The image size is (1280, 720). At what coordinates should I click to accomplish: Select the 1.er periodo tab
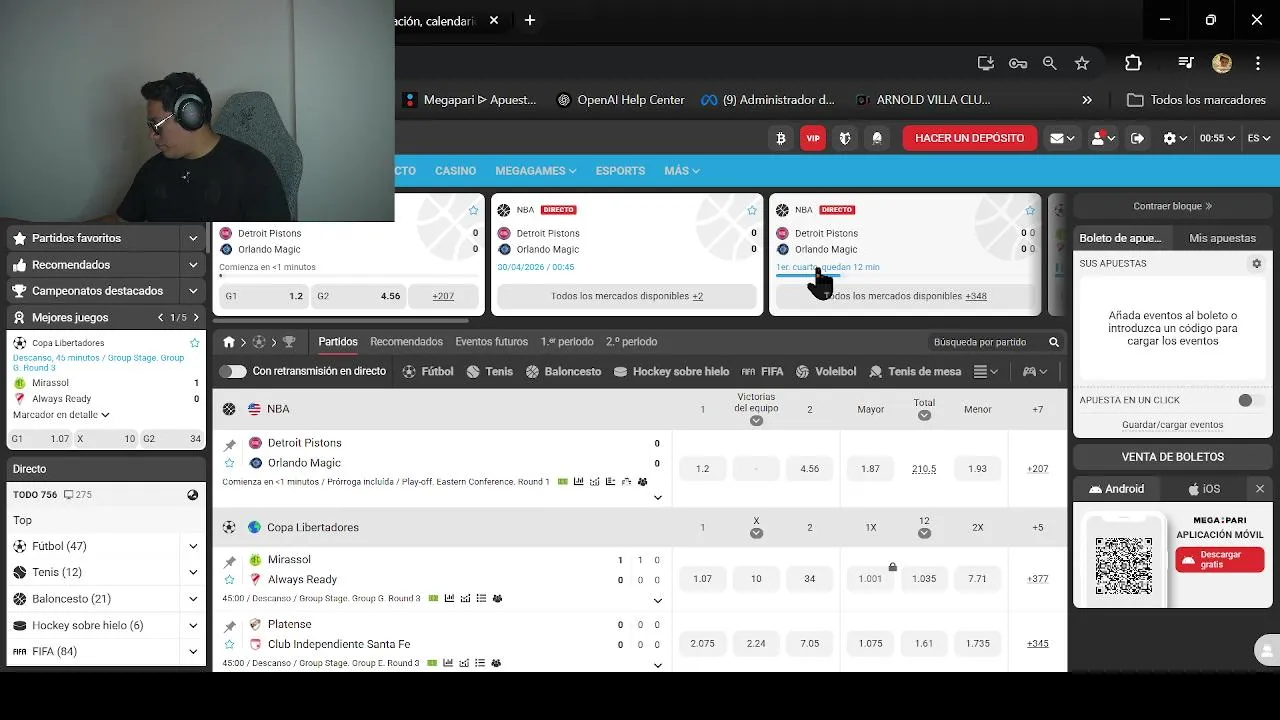coord(567,342)
